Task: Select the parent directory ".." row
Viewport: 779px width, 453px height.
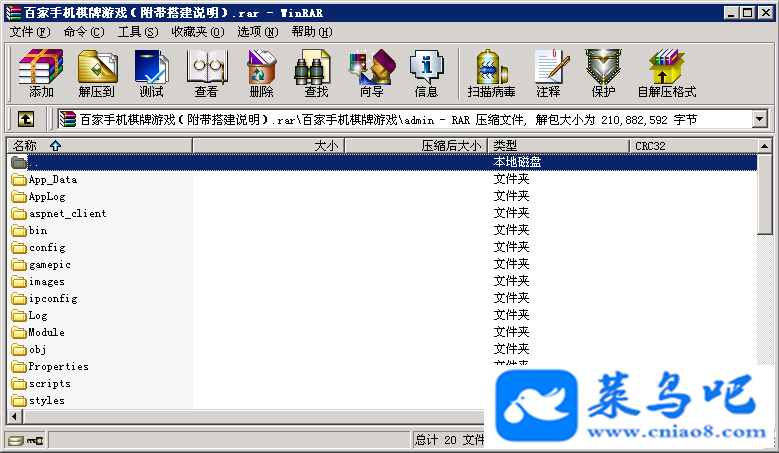Action: [x=382, y=162]
